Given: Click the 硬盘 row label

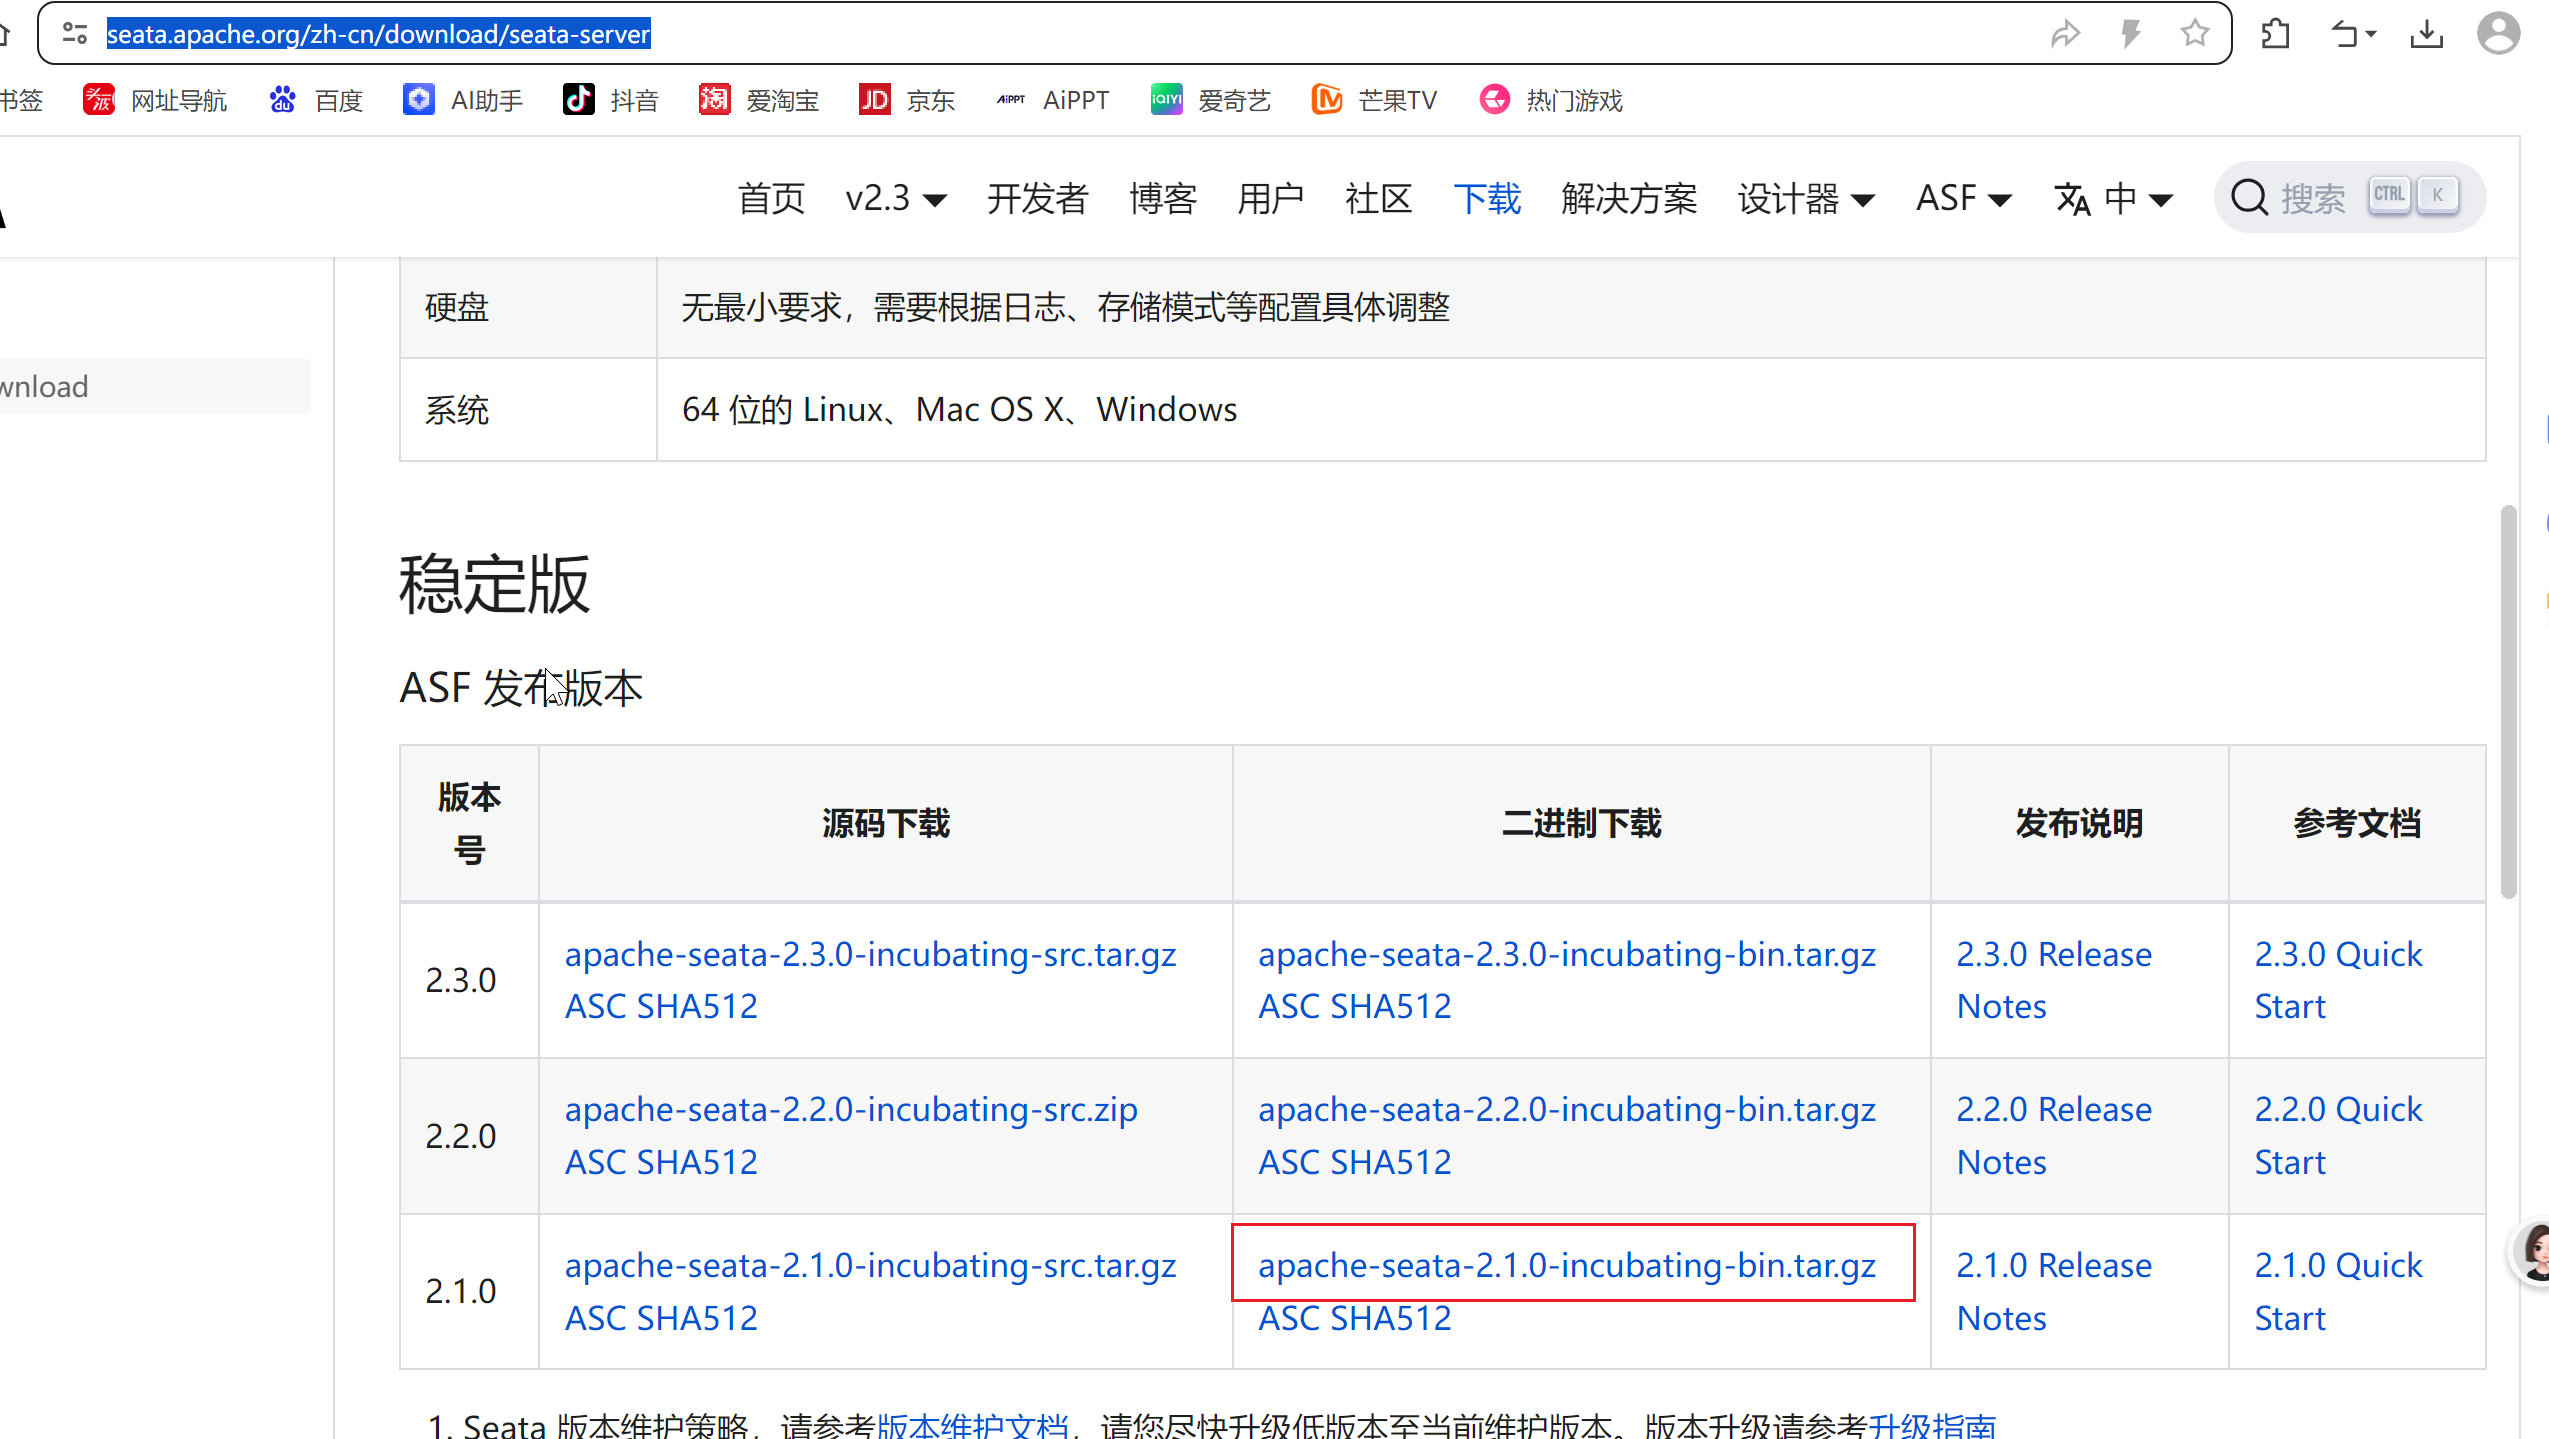Looking at the screenshot, I should coord(457,307).
